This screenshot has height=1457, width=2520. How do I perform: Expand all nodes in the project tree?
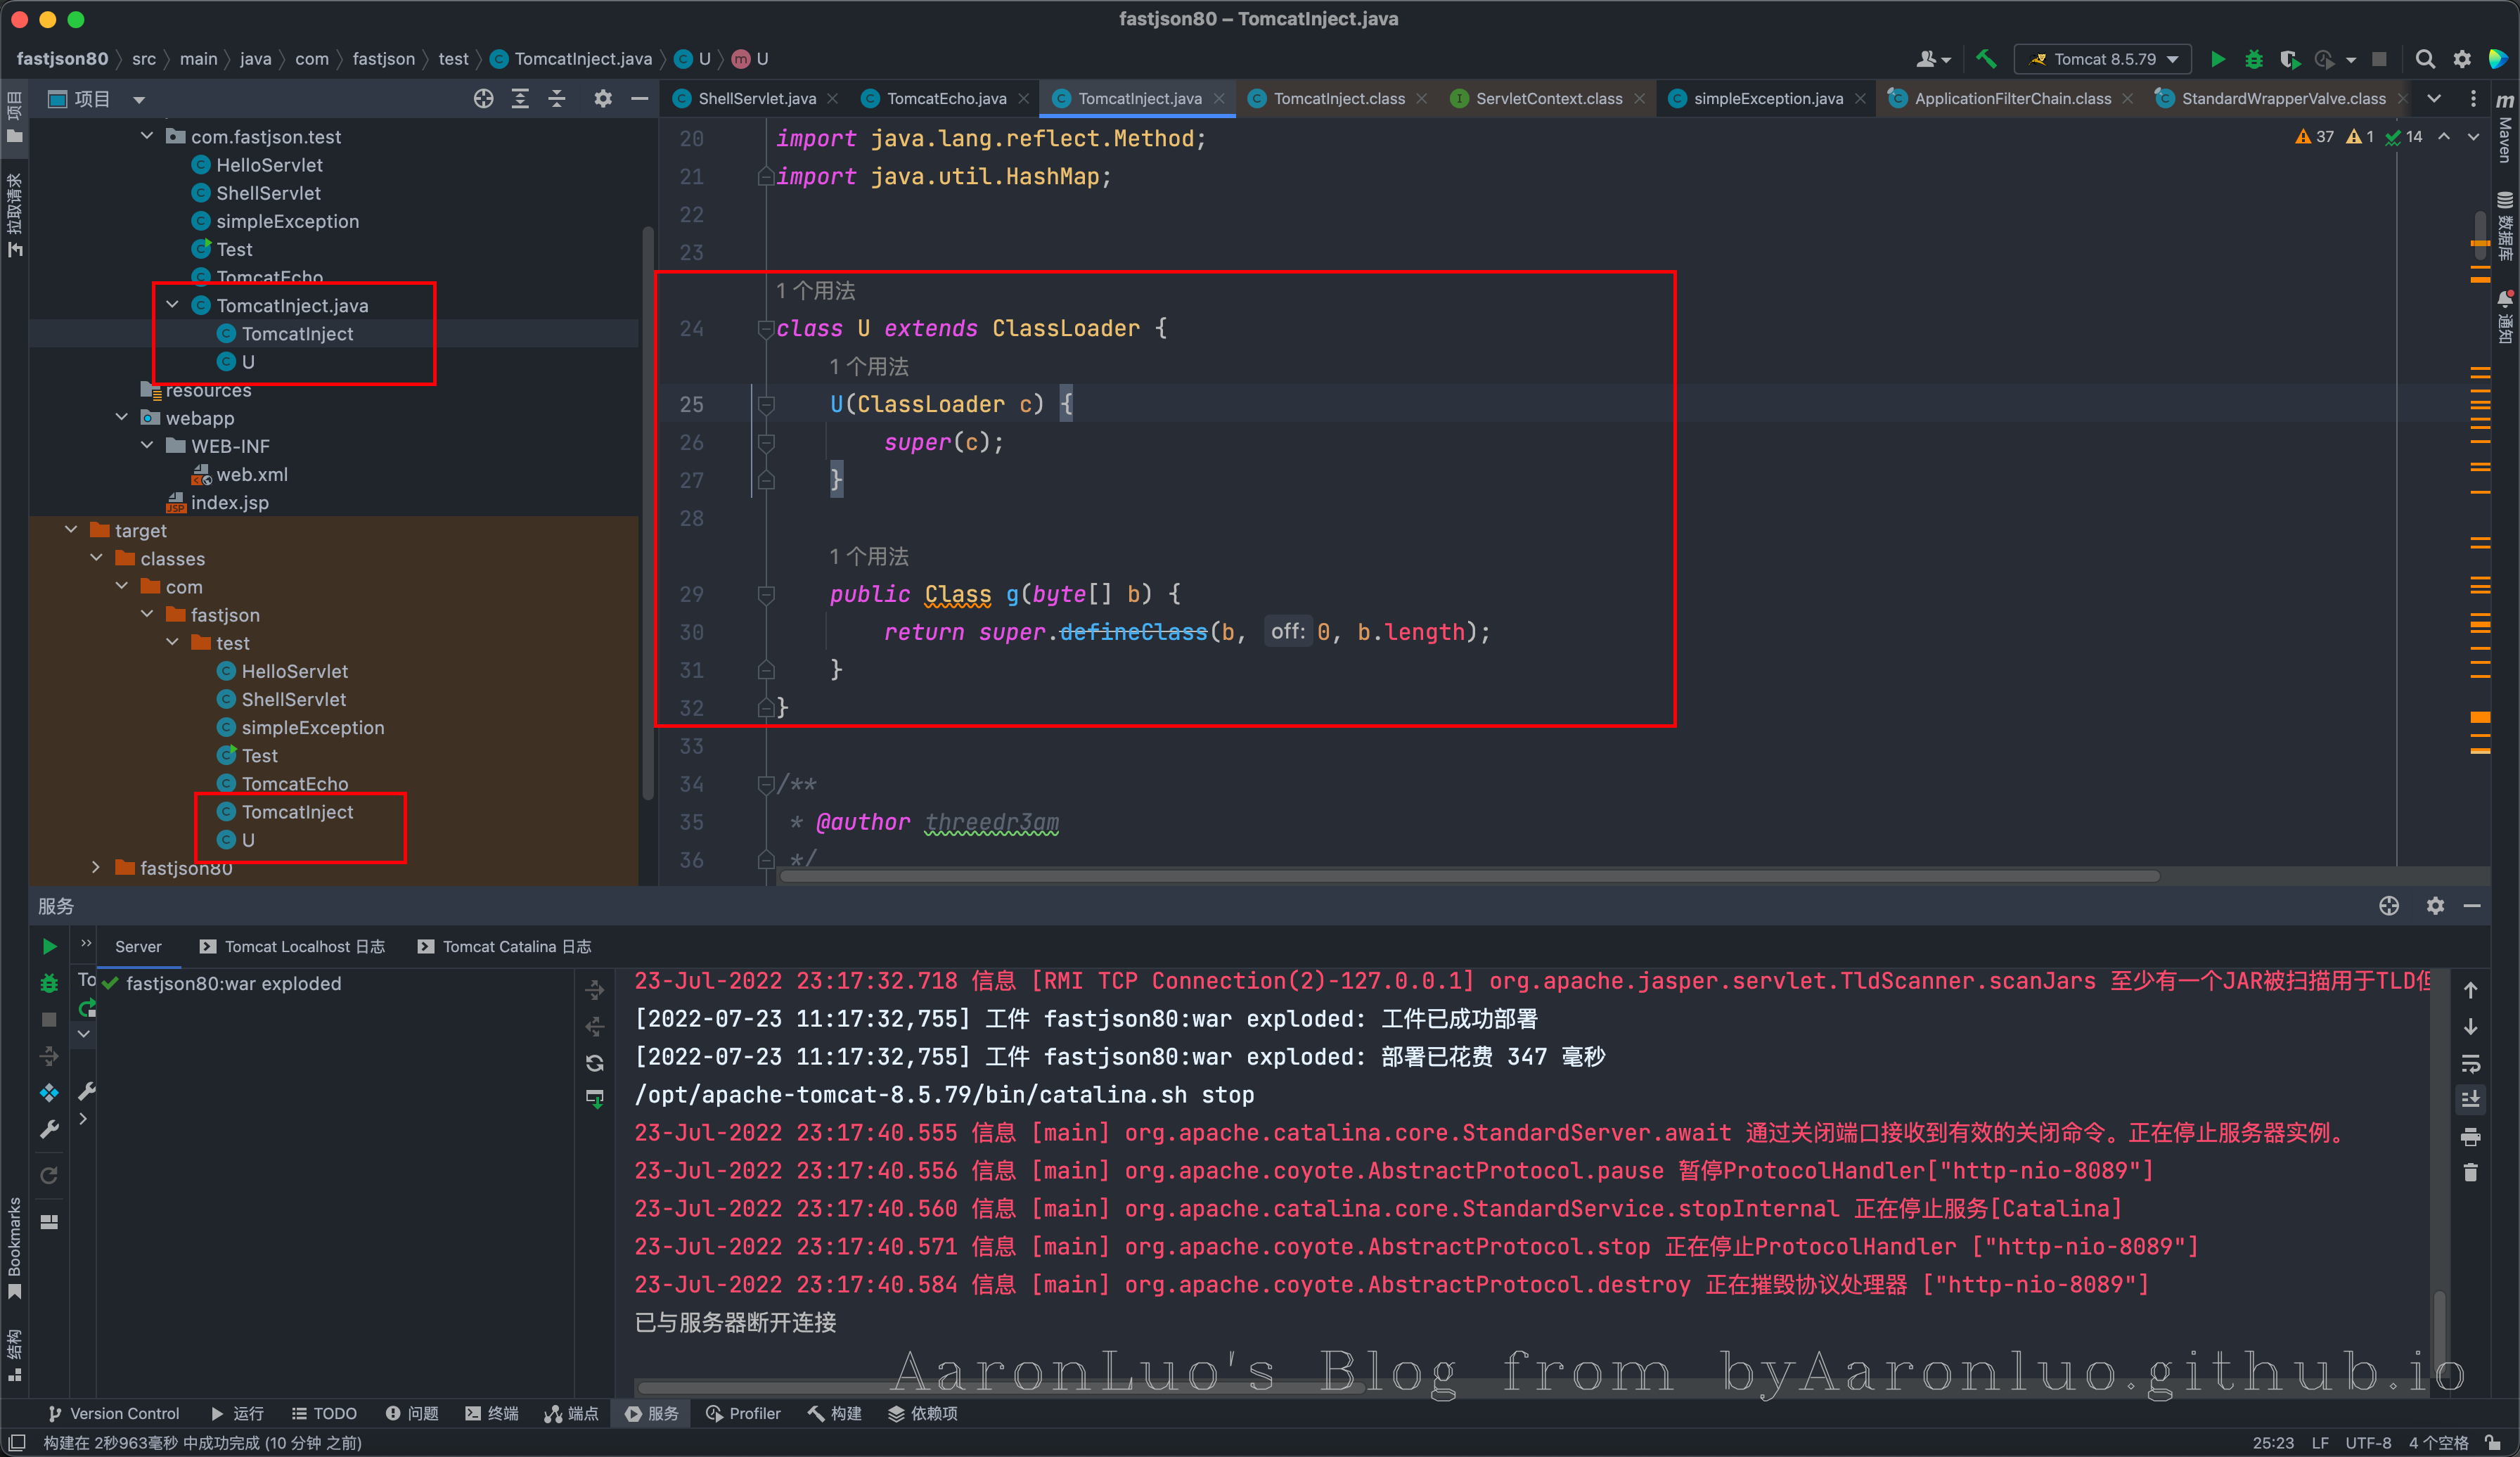click(x=520, y=98)
